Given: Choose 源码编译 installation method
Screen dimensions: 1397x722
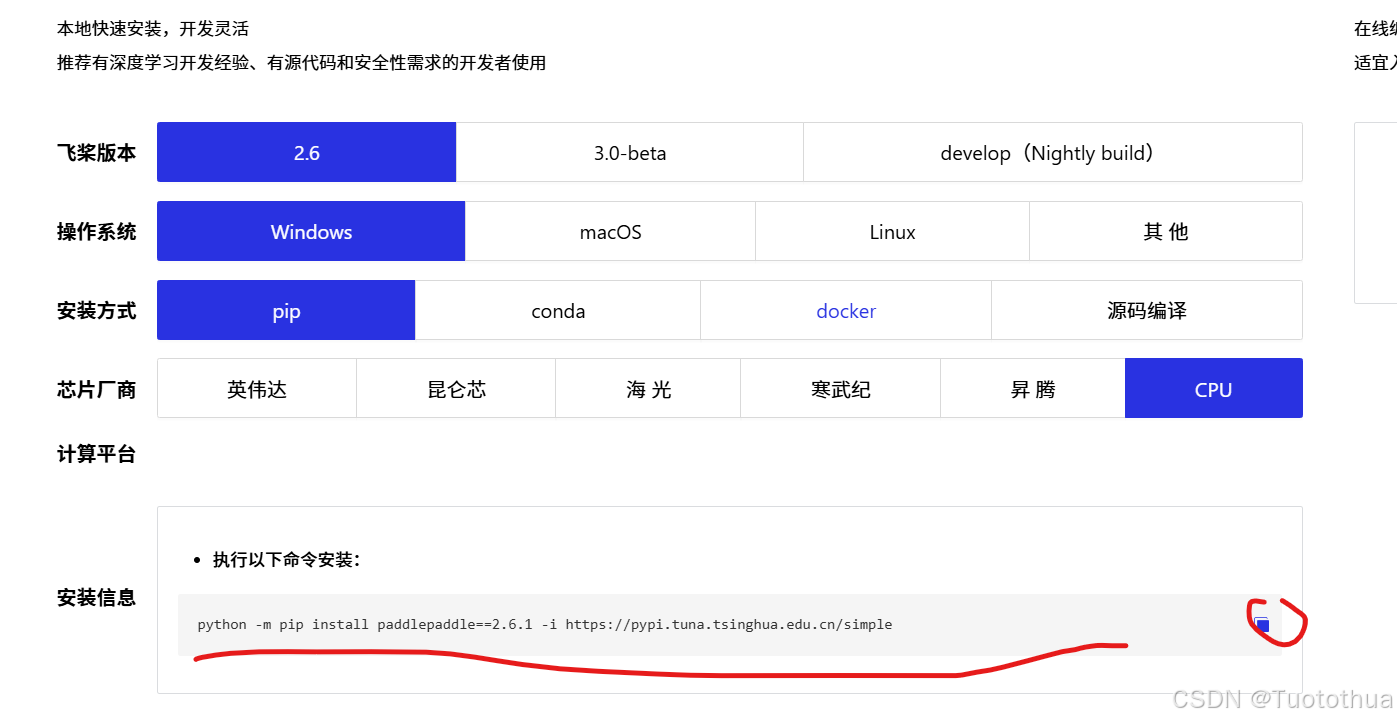Looking at the screenshot, I should pyautogui.click(x=1146, y=310).
